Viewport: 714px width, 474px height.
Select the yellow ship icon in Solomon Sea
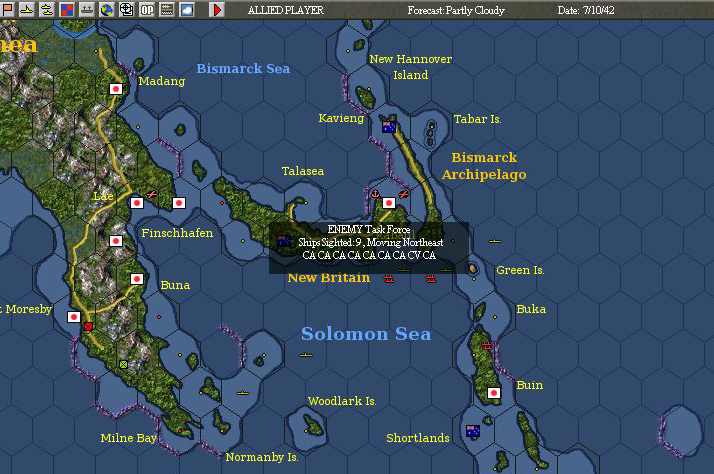point(306,355)
